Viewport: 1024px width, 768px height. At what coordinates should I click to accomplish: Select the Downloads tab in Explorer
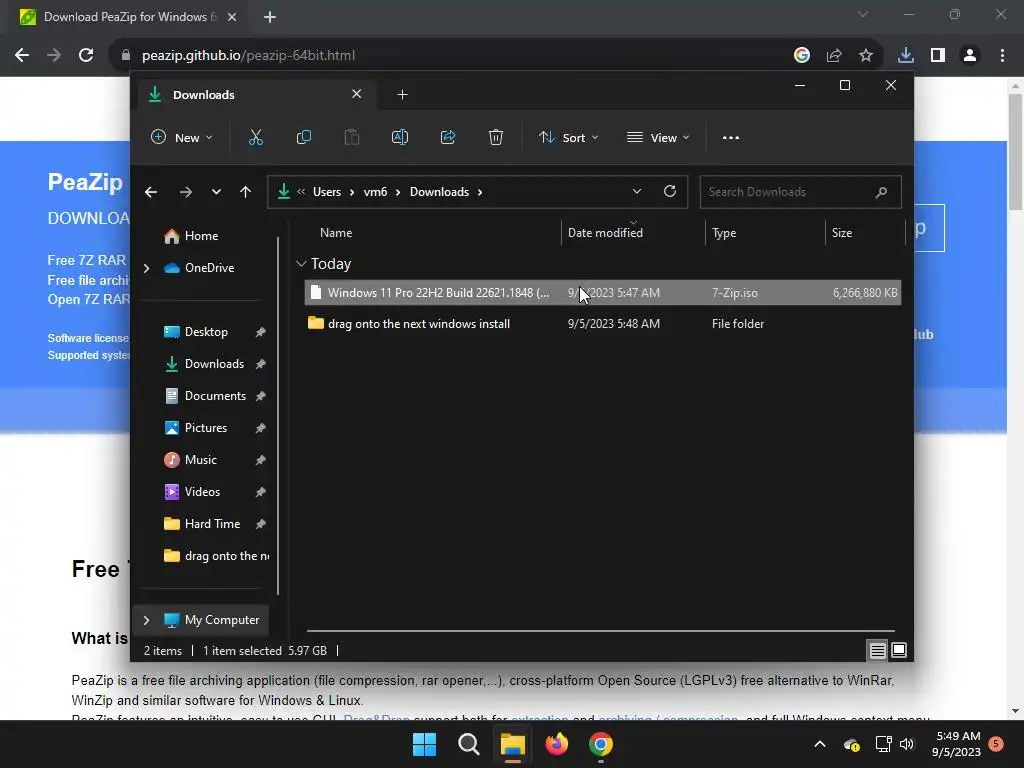(257, 95)
